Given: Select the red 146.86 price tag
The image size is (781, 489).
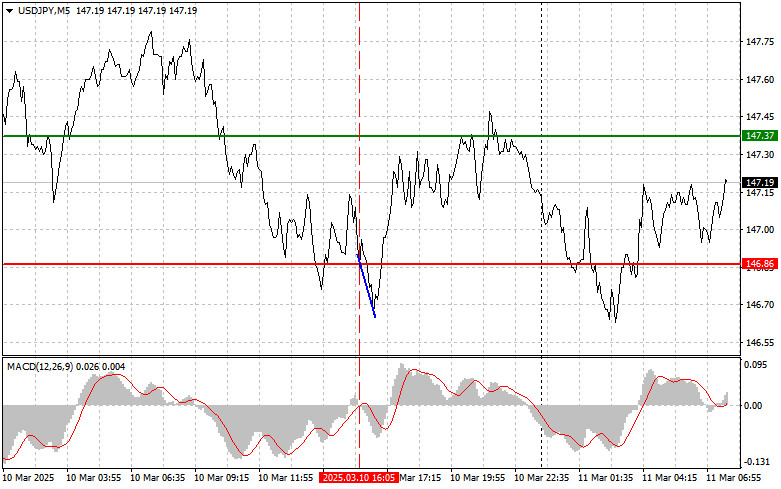Looking at the screenshot, I should 759,264.
